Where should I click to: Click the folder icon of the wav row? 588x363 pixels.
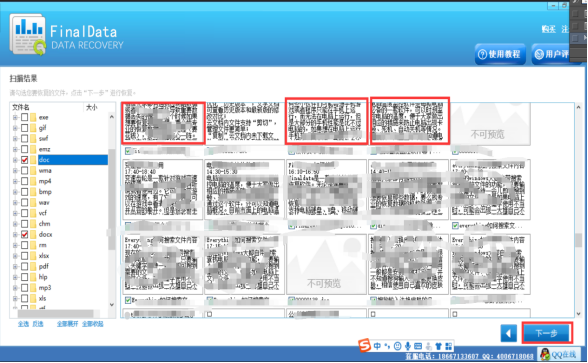[x=34, y=202]
